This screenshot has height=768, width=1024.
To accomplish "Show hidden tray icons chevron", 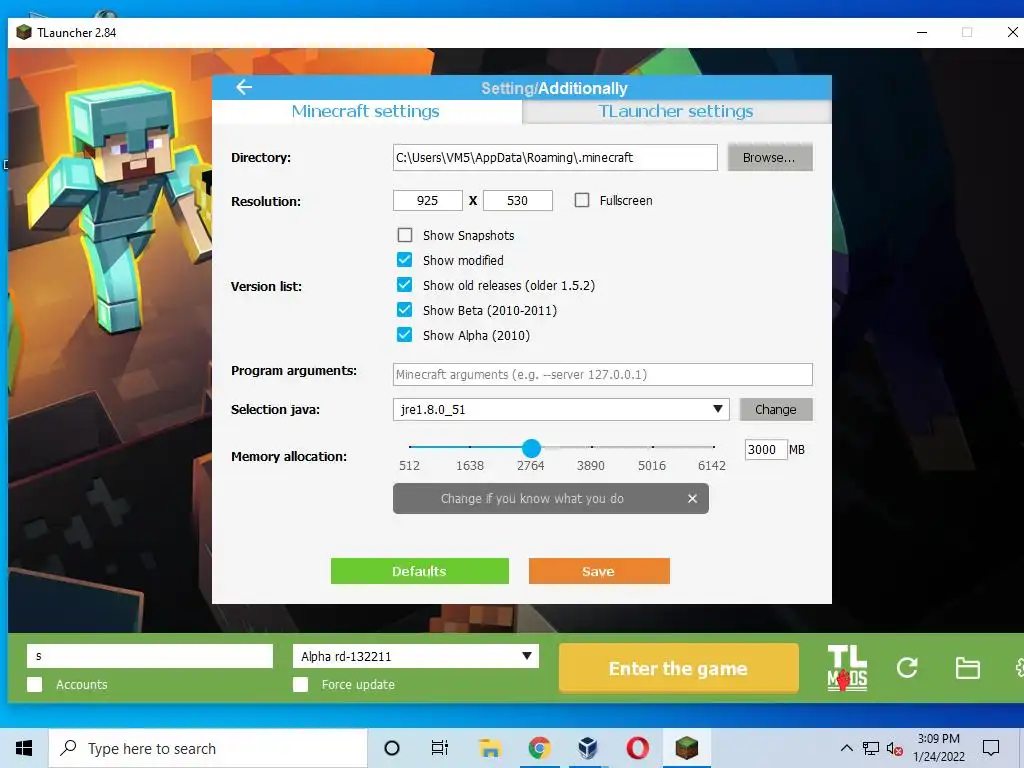I will (846, 748).
